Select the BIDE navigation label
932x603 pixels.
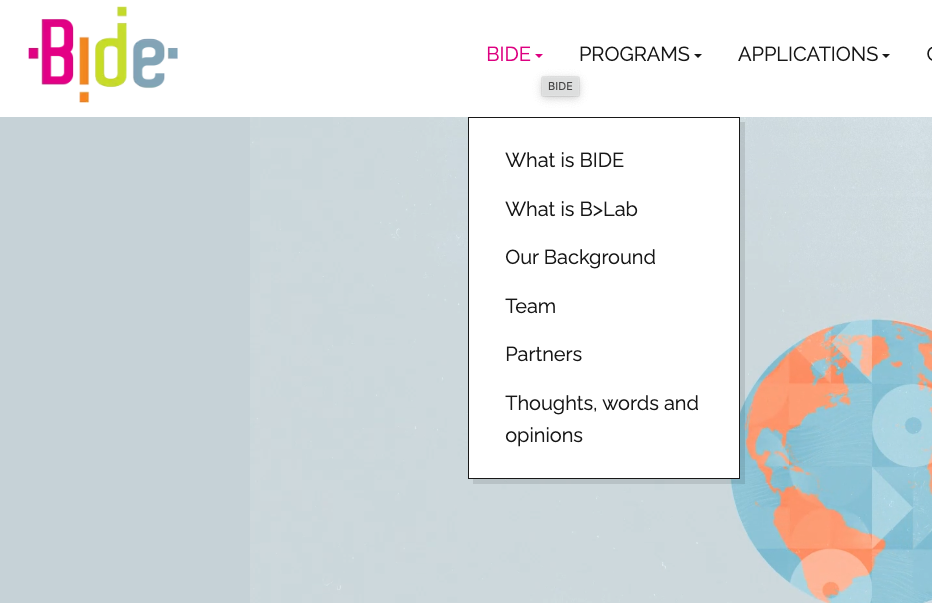pos(508,55)
